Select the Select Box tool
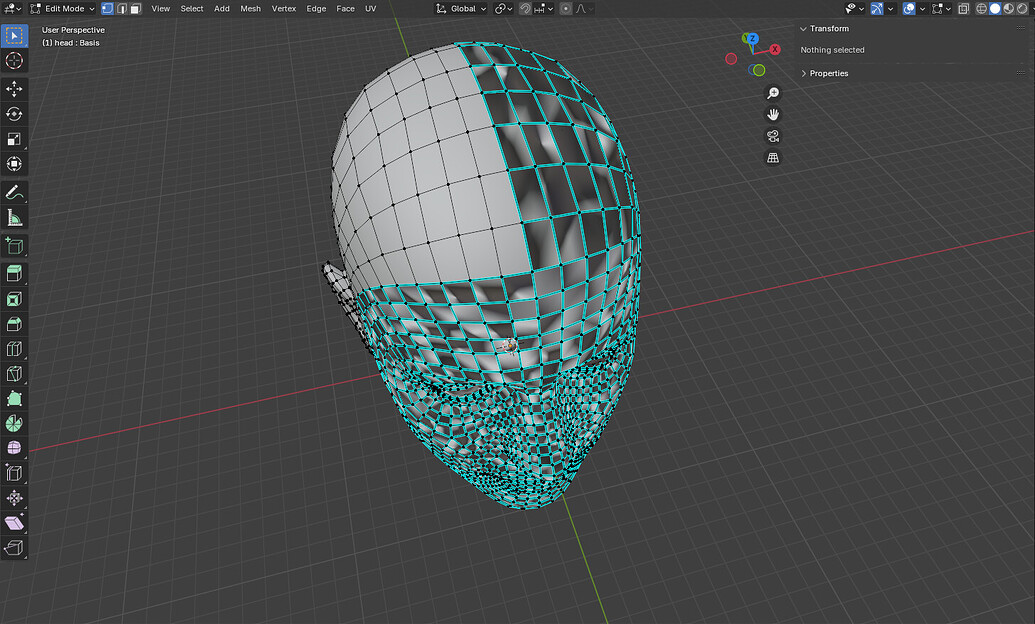 14,36
